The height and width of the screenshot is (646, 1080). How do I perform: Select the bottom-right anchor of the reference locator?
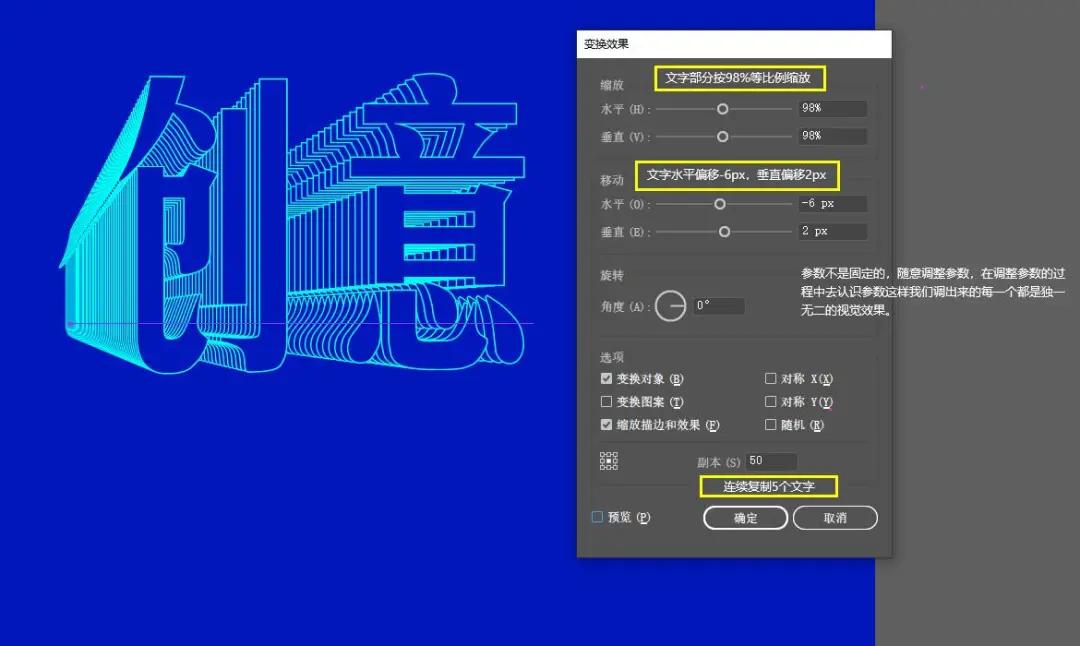coord(615,467)
